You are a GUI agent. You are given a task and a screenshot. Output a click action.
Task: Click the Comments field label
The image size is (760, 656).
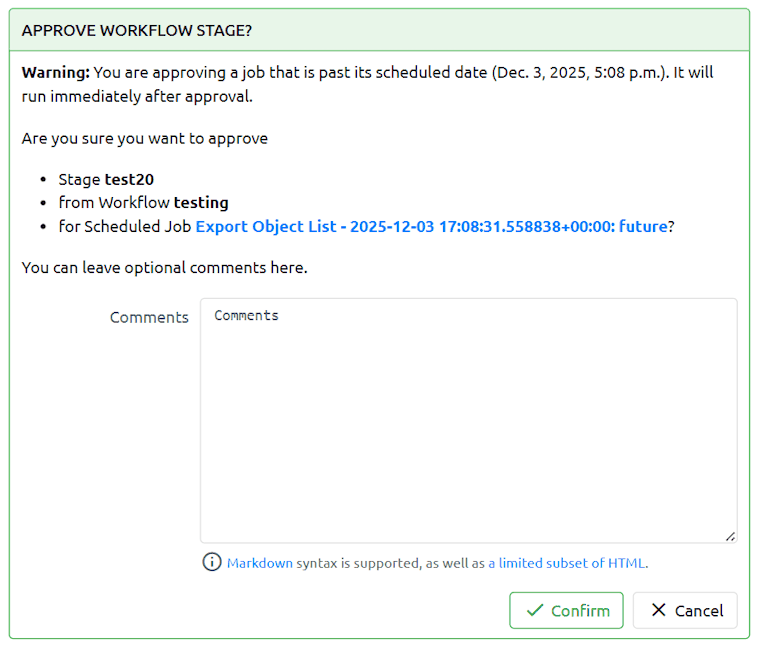coord(149,317)
